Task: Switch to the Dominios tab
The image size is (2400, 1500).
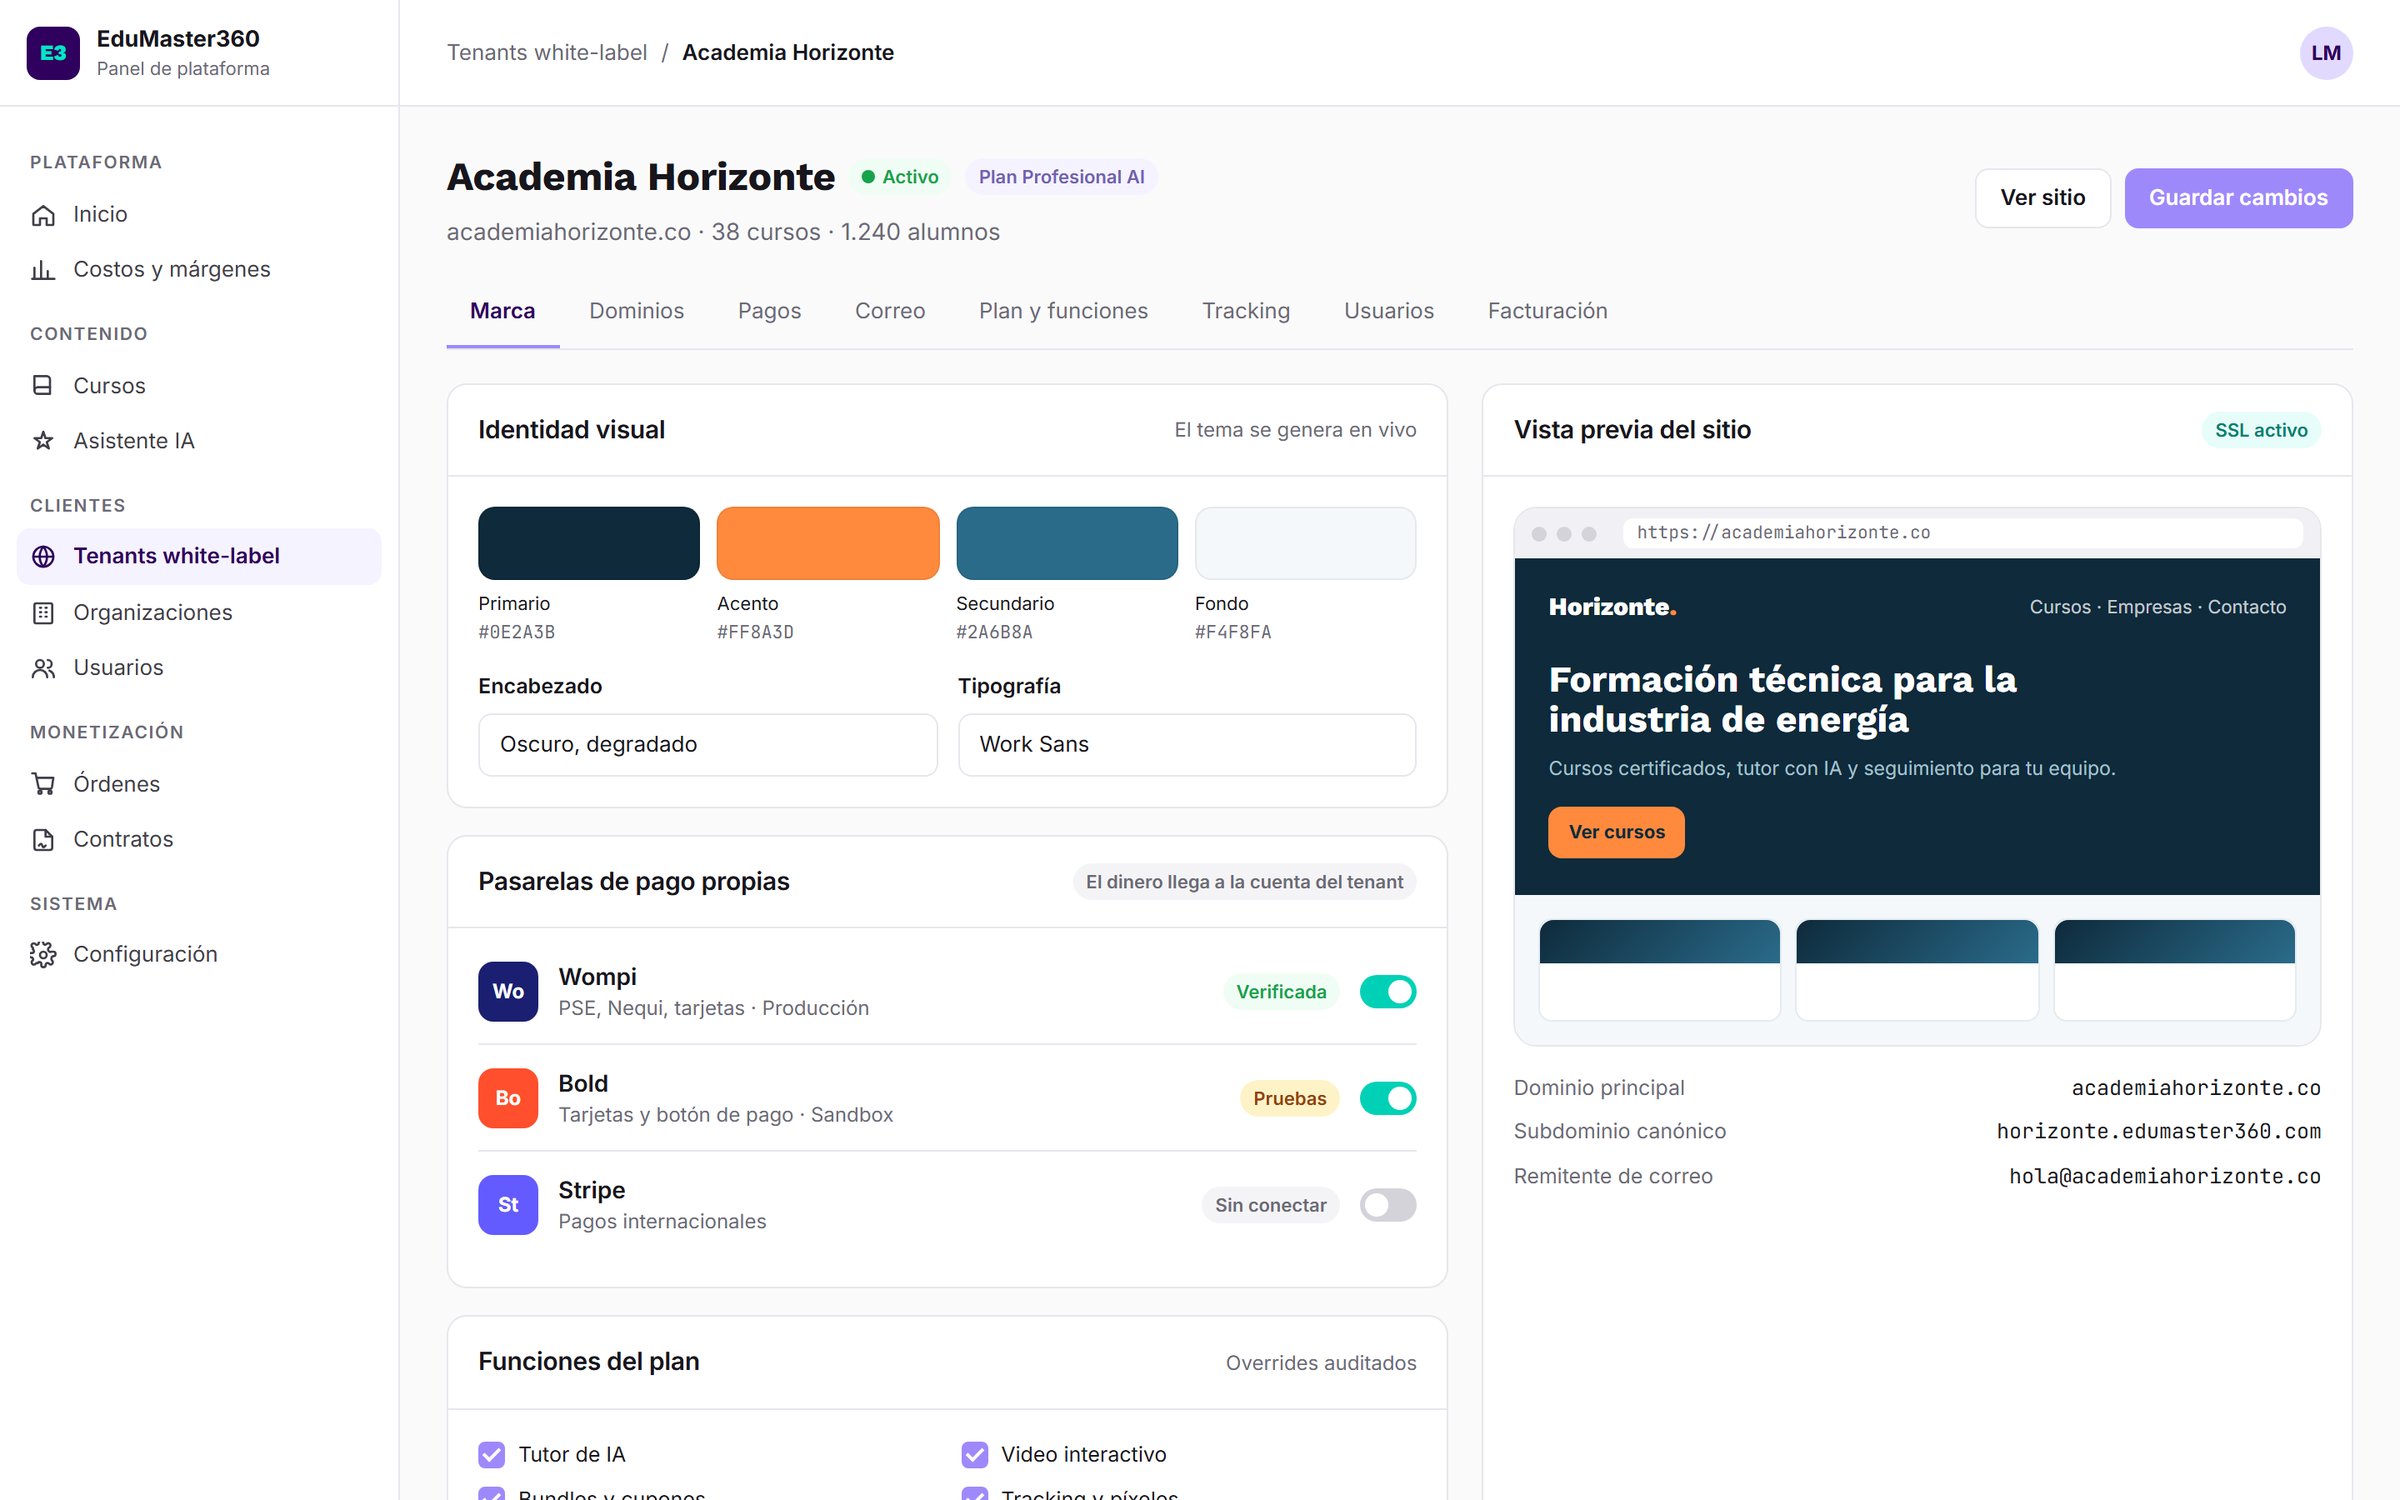Action: tap(636, 311)
